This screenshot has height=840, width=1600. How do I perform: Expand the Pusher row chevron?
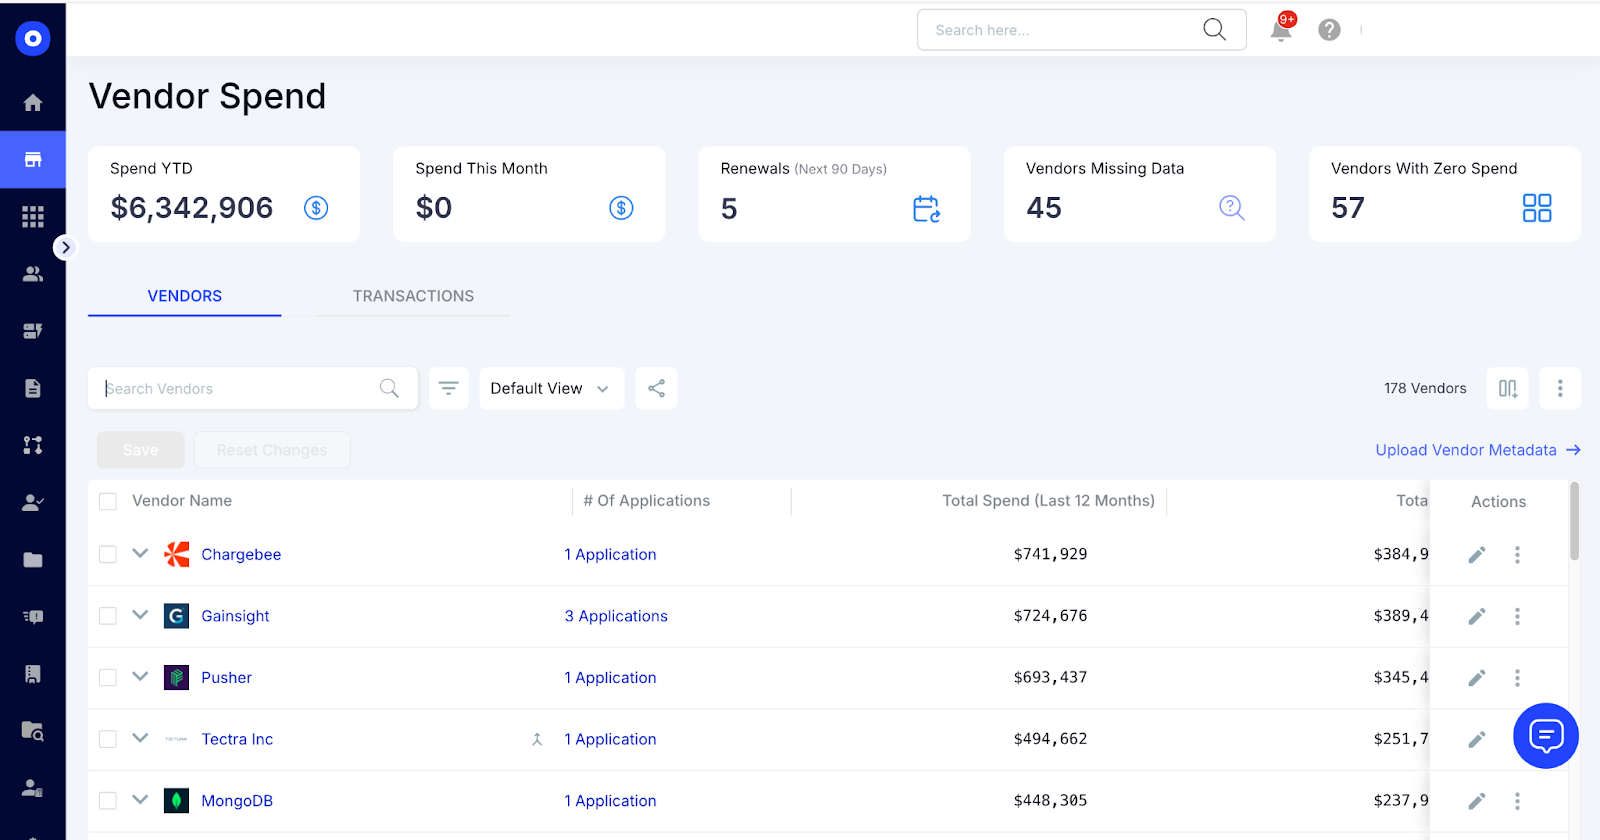click(x=140, y=676)
